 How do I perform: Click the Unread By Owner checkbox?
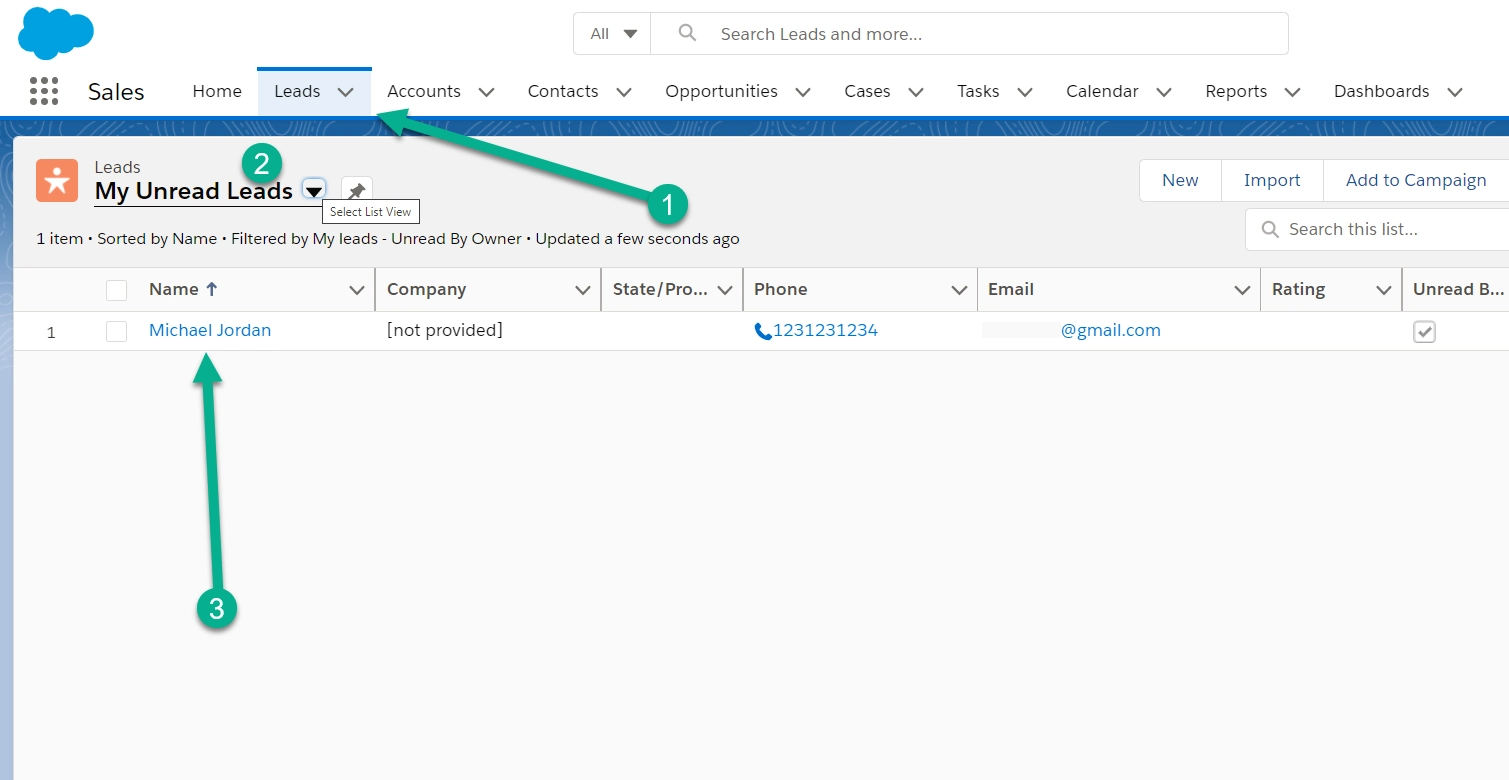point(1424,331)
